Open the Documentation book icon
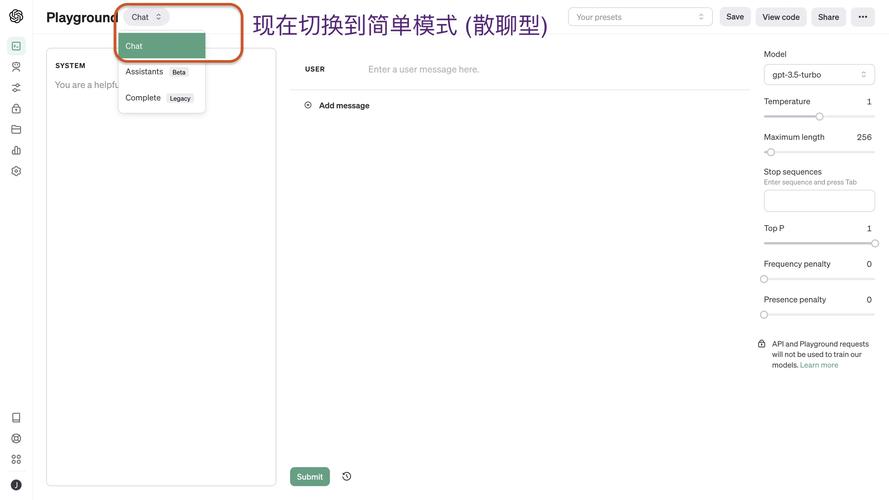 point(16,418)
